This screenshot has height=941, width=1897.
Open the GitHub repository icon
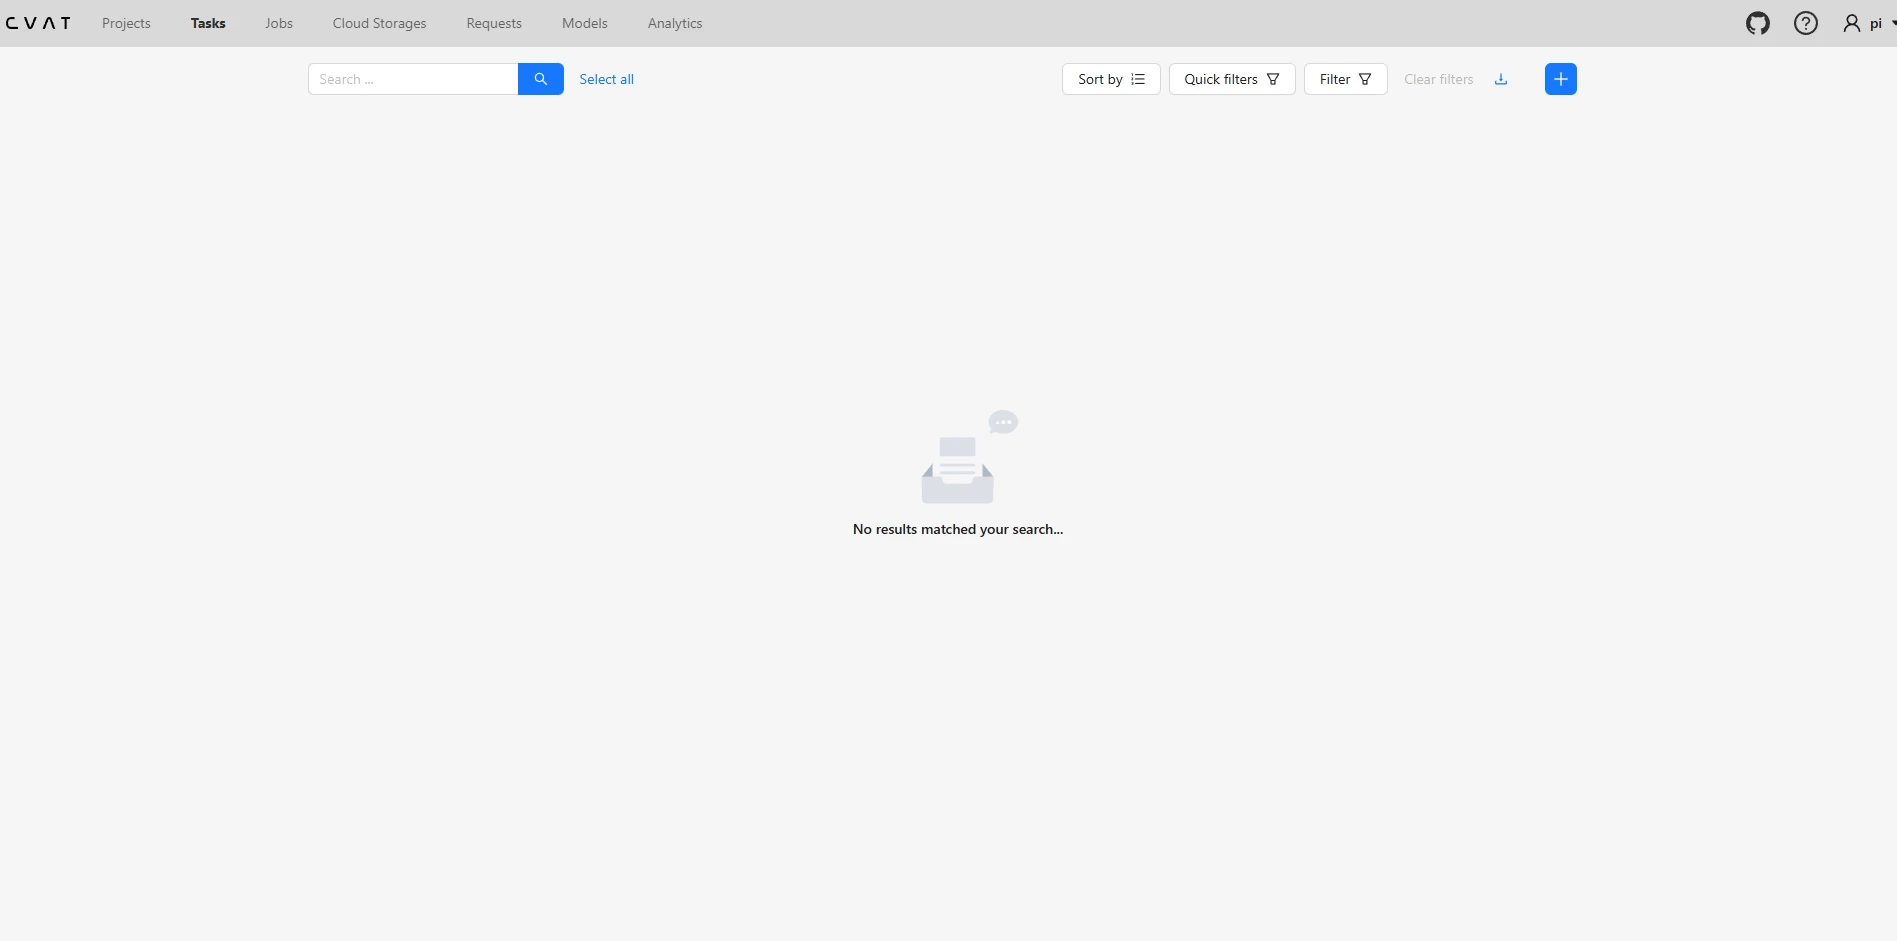[x=1758, y=23]
